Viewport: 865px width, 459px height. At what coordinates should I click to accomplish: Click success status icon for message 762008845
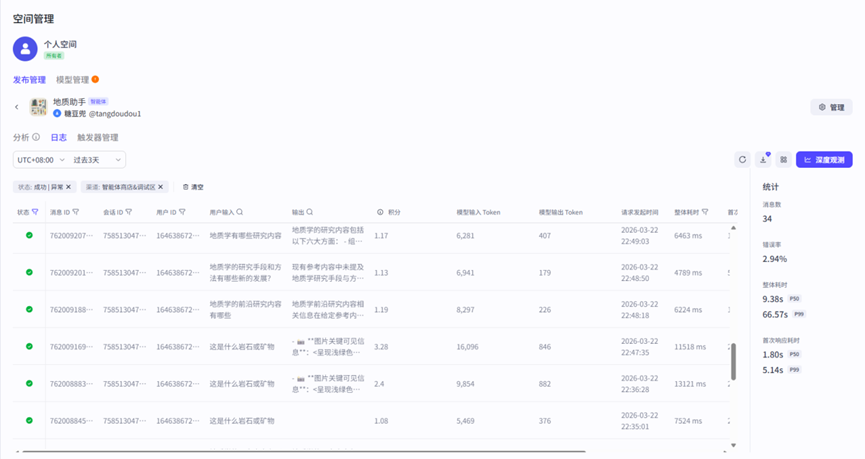tap(29, 420)
